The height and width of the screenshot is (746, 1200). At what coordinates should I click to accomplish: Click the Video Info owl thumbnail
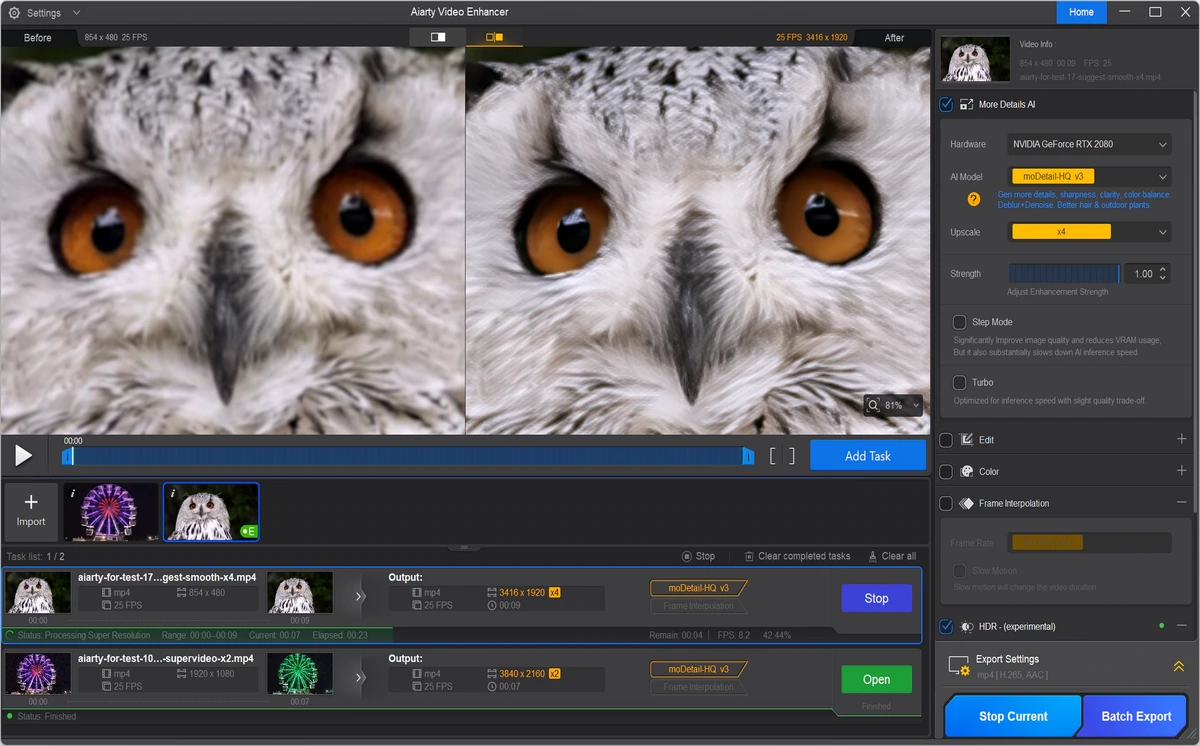coord(975,59)
